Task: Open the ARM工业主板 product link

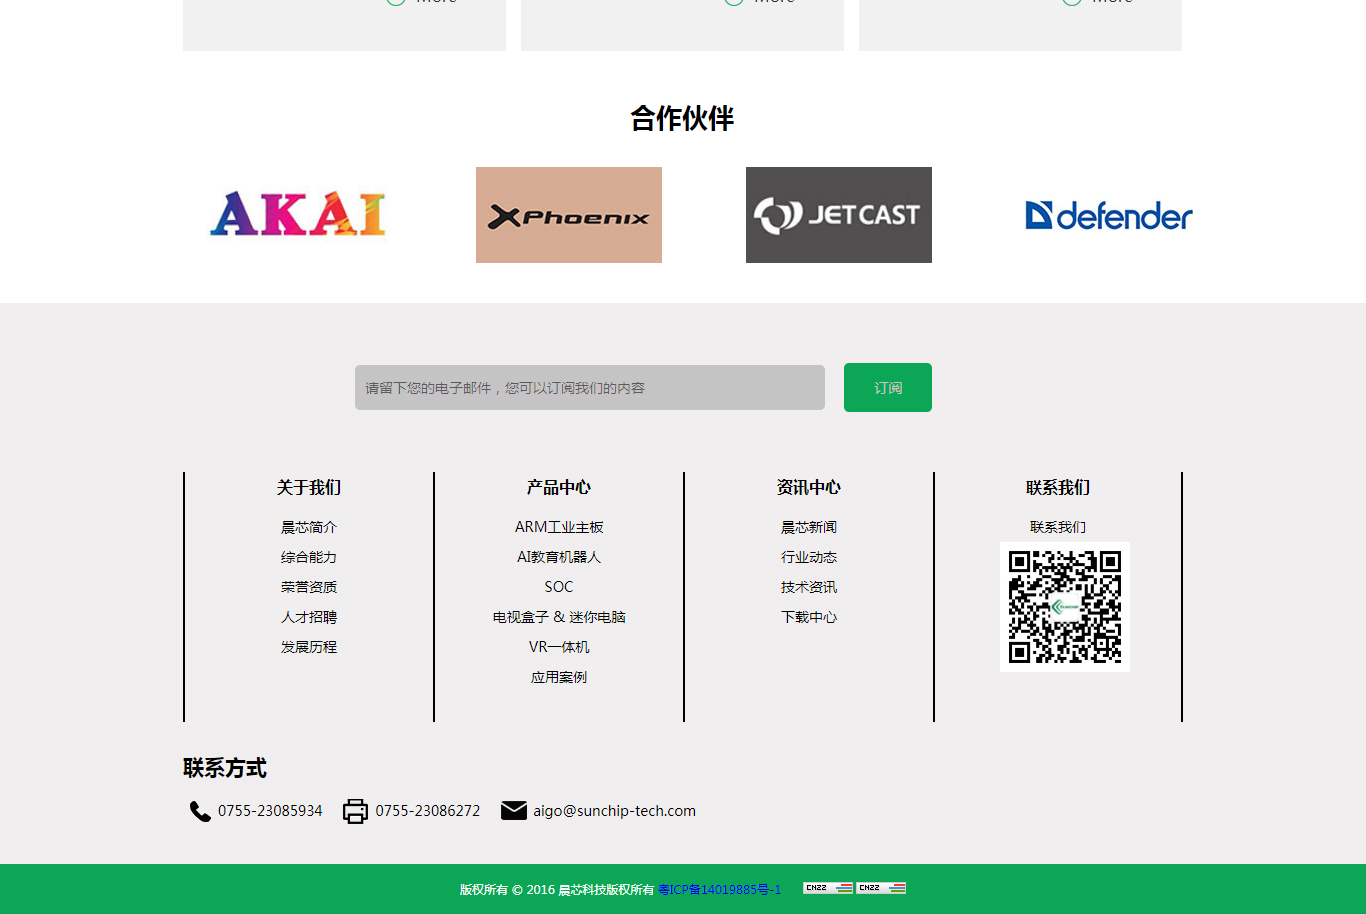Action: coord(559,527)
